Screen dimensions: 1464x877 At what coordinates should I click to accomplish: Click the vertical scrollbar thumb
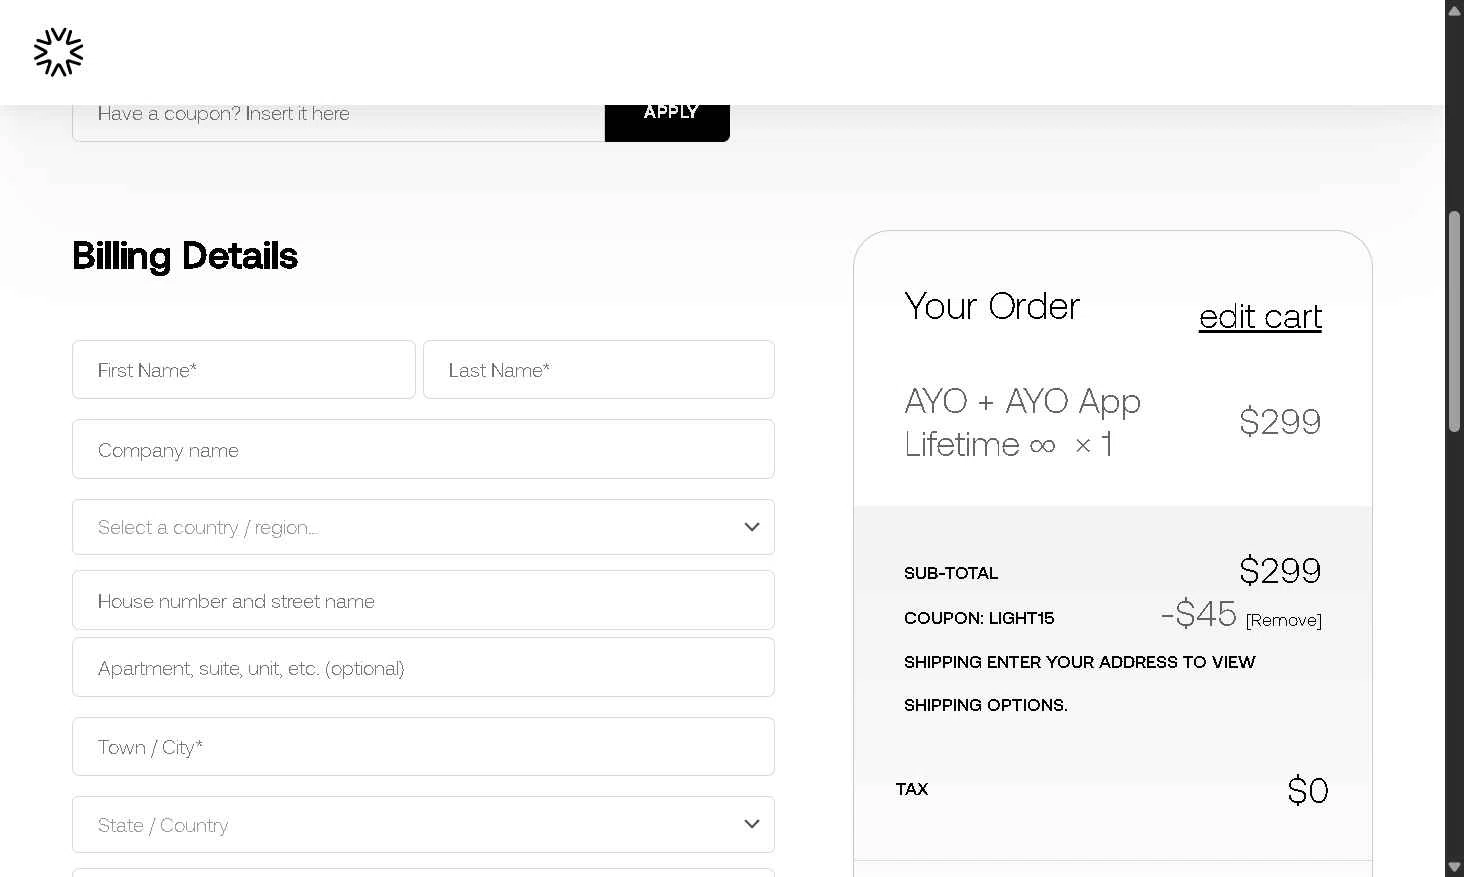click(x=1455, y=321)
